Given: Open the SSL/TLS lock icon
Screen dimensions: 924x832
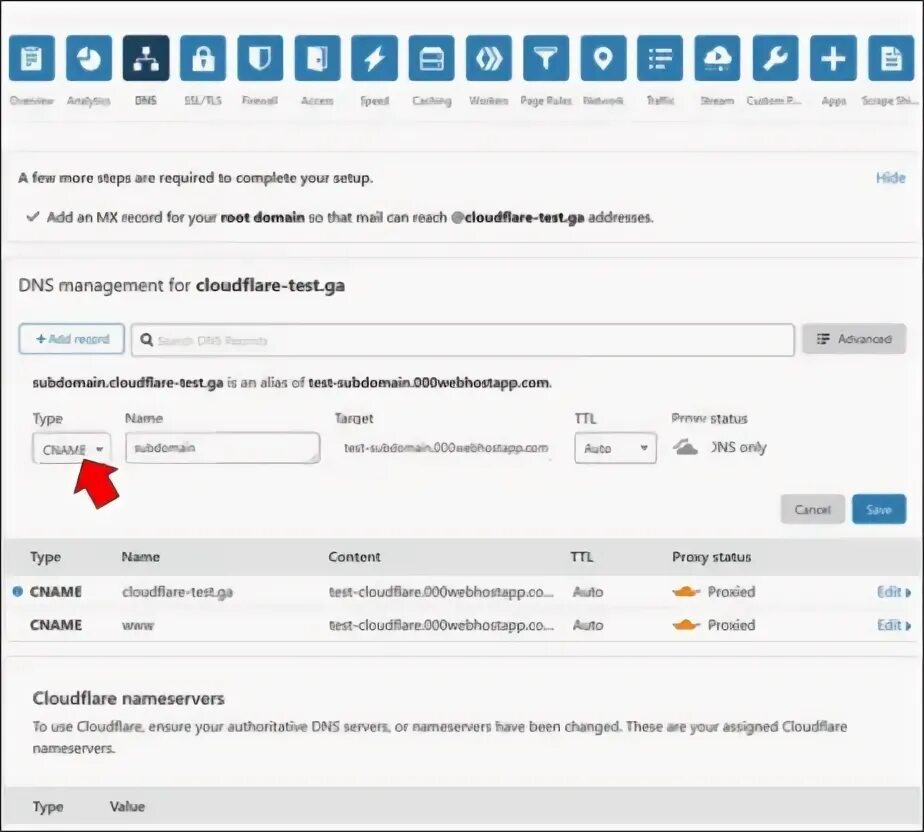Looking at the screenshot, I should tap(203, 58).
